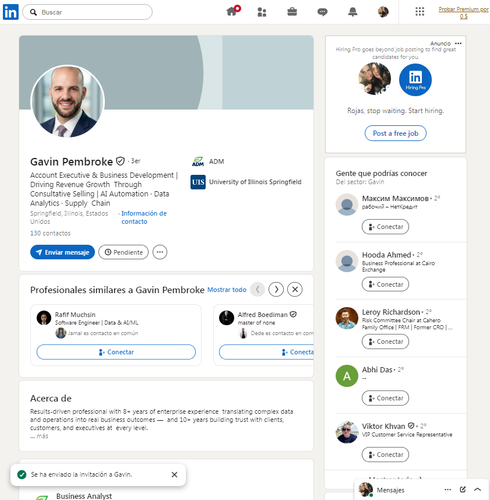Expand the Mensajes panel chevron

477,489
